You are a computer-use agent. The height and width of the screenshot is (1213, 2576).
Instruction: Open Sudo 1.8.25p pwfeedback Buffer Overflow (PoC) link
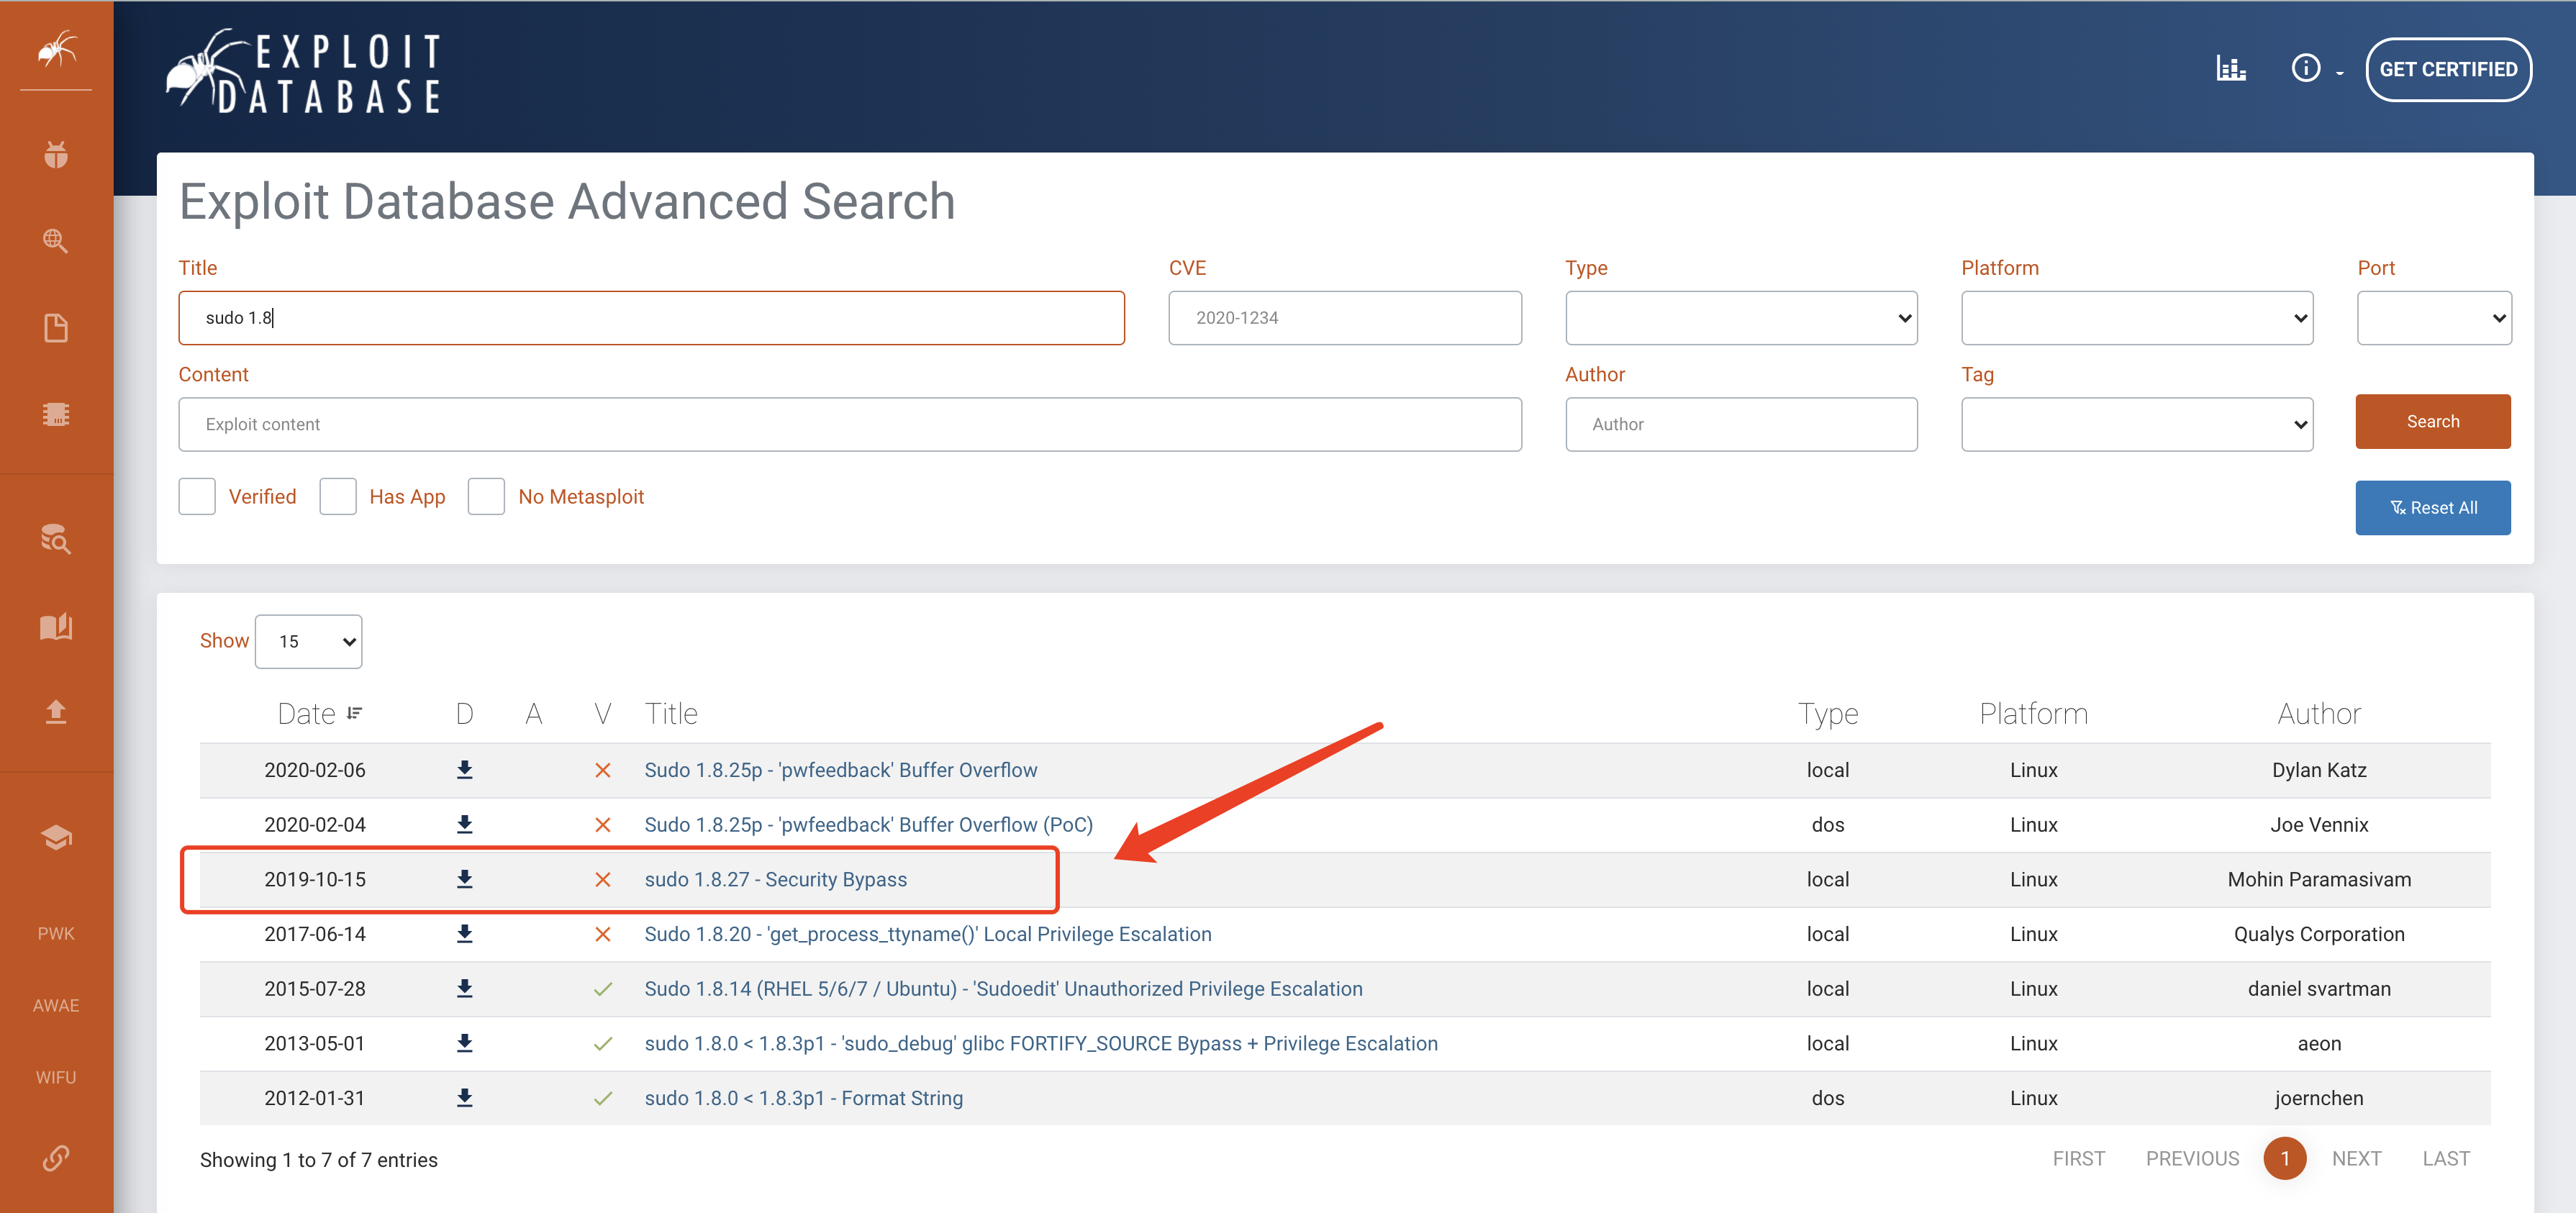pyautogui.click(x=868, y=825)
